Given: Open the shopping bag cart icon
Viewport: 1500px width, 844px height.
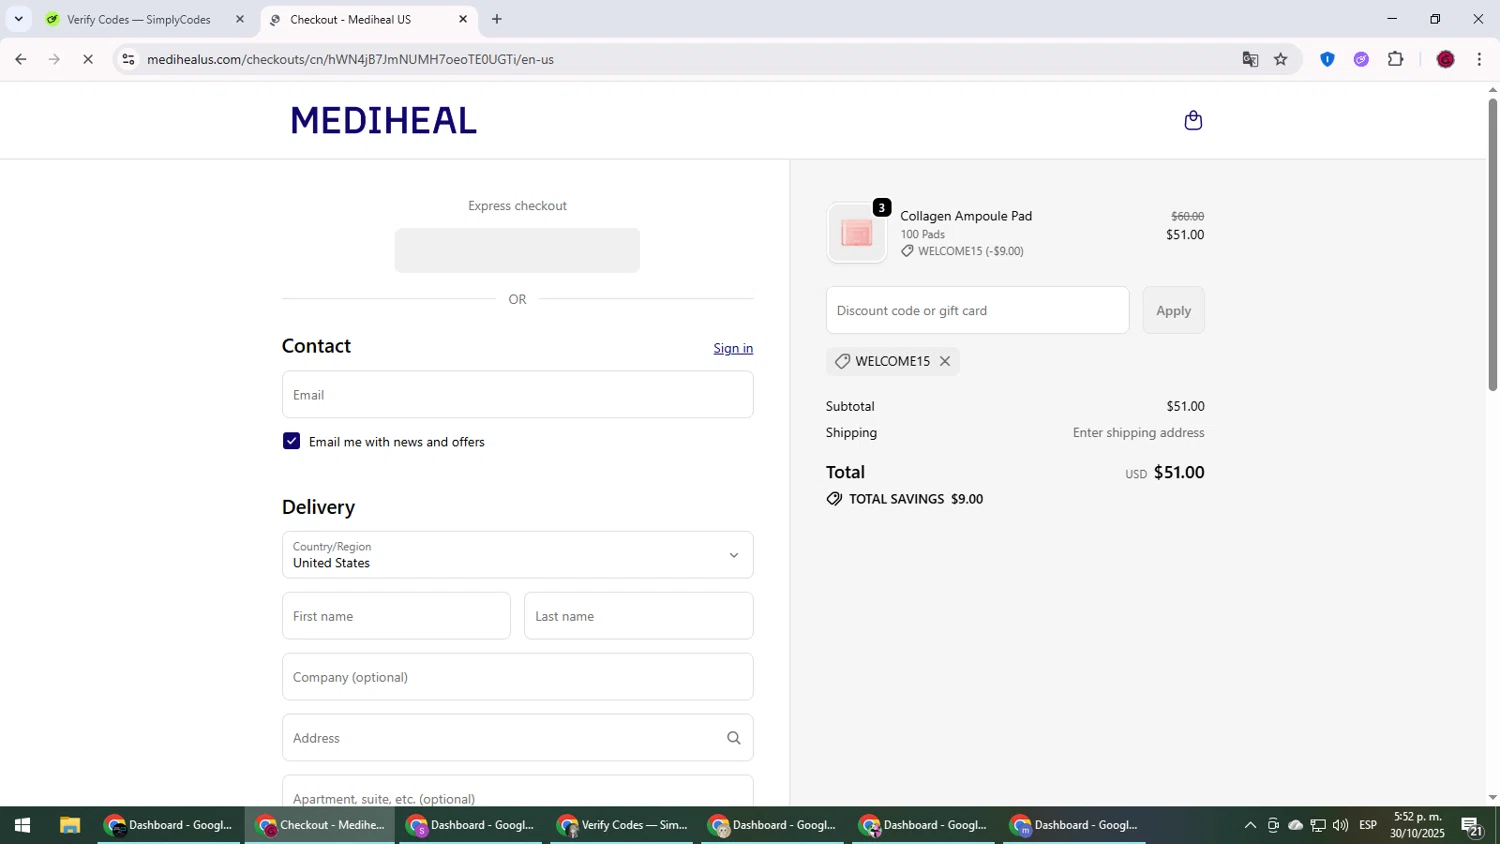Looking at the screenshot, I should 1192,120.
